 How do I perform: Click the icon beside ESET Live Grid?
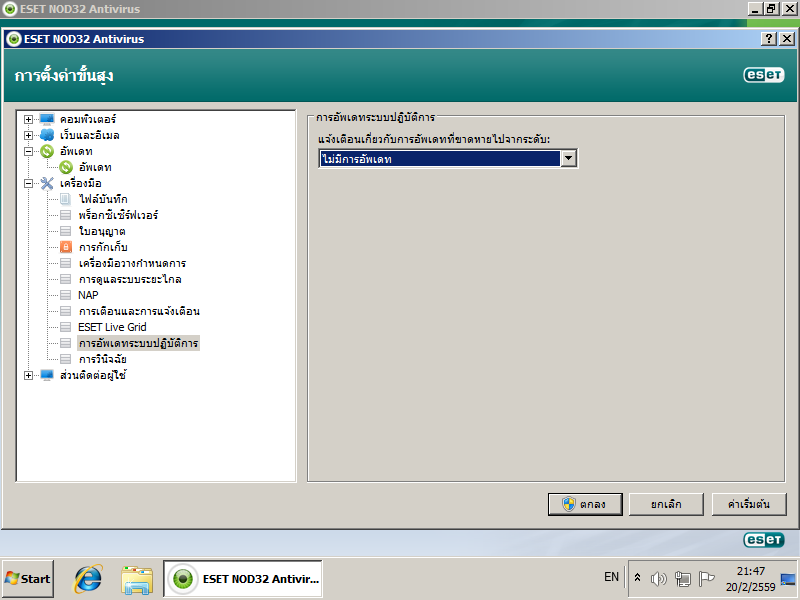[65, 327]
